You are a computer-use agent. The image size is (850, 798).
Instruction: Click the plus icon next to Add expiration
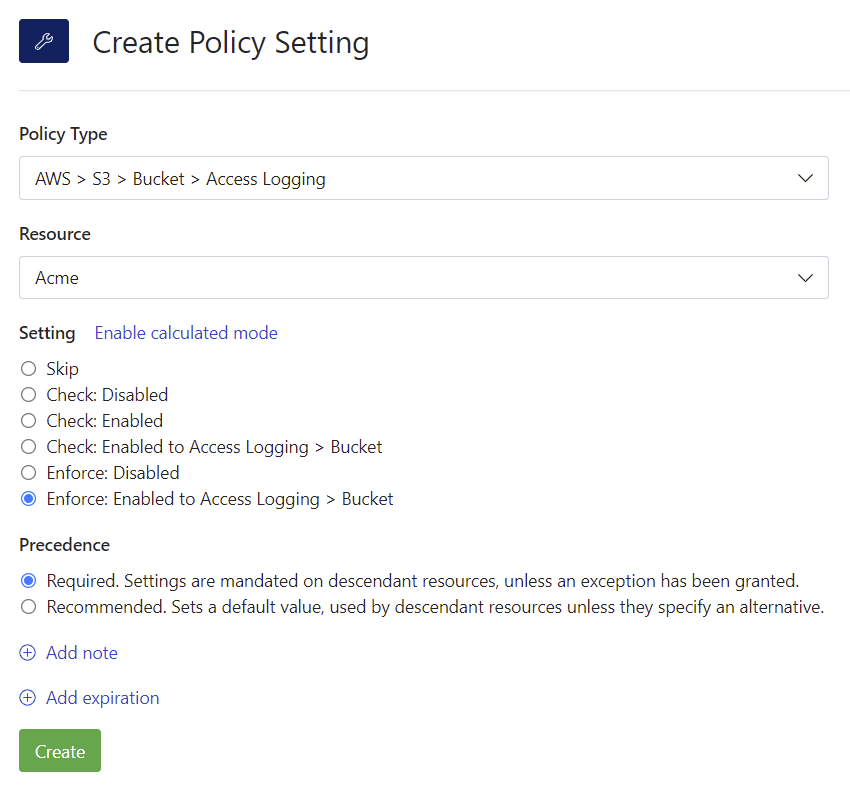point(28,698)
